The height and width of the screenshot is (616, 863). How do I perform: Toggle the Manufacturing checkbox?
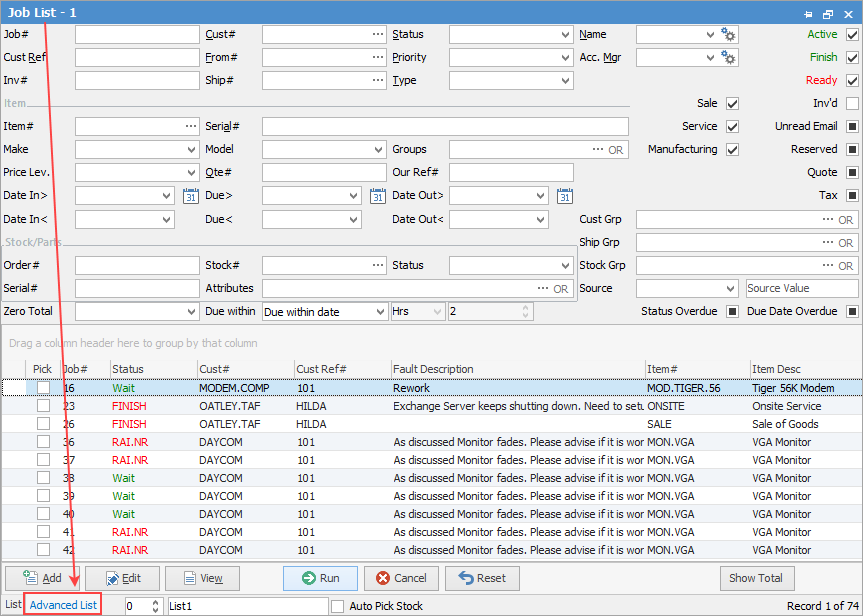tap(732, 150)
